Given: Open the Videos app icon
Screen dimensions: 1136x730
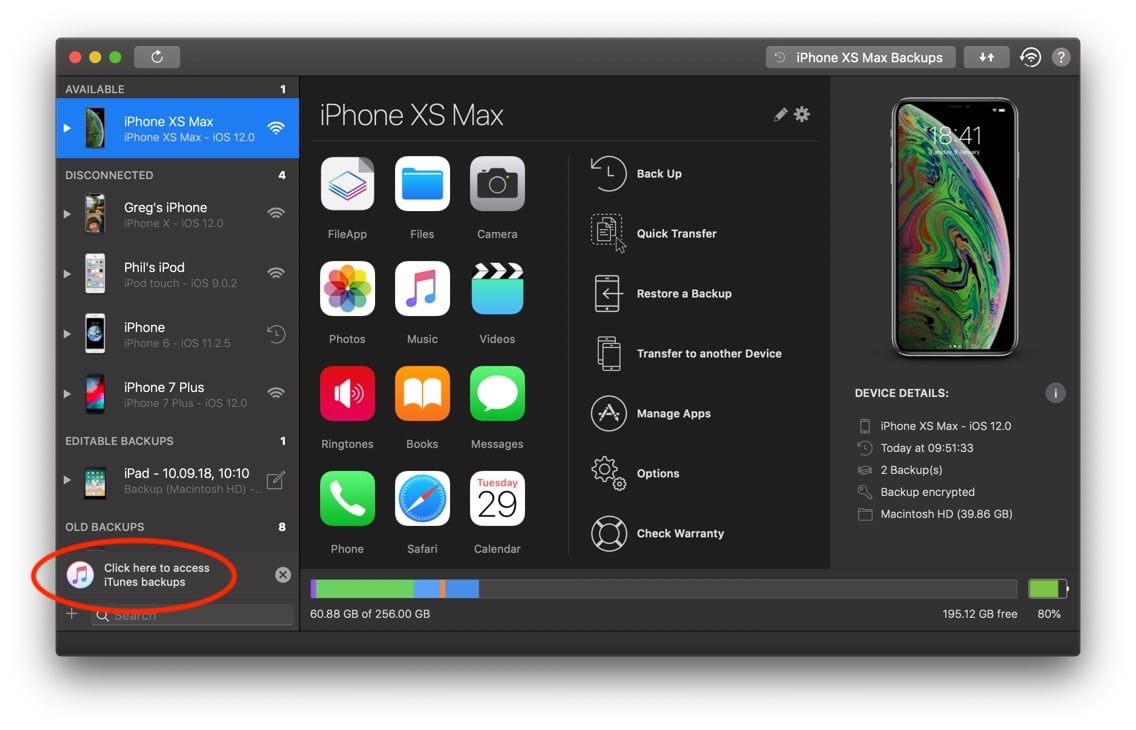Looking at the screenshot, I should [x=497, y=289].
